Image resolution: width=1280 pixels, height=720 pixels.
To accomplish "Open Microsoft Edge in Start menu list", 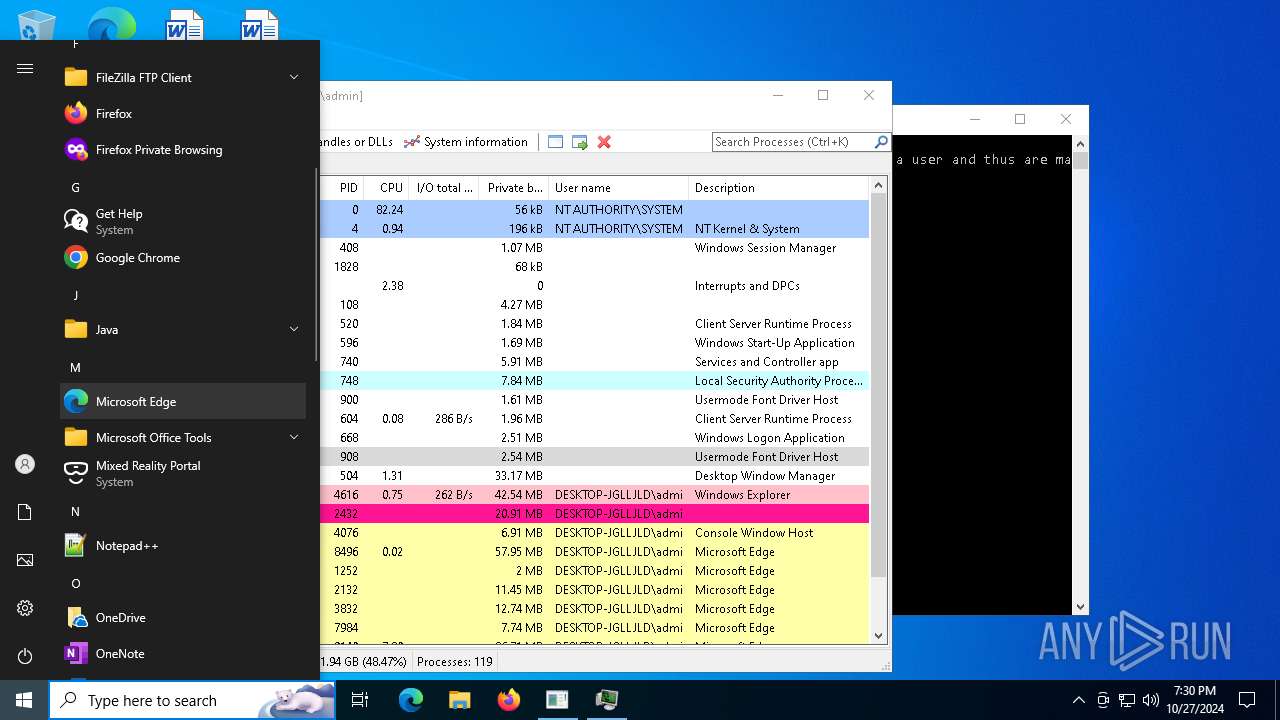I will point(183,402).
